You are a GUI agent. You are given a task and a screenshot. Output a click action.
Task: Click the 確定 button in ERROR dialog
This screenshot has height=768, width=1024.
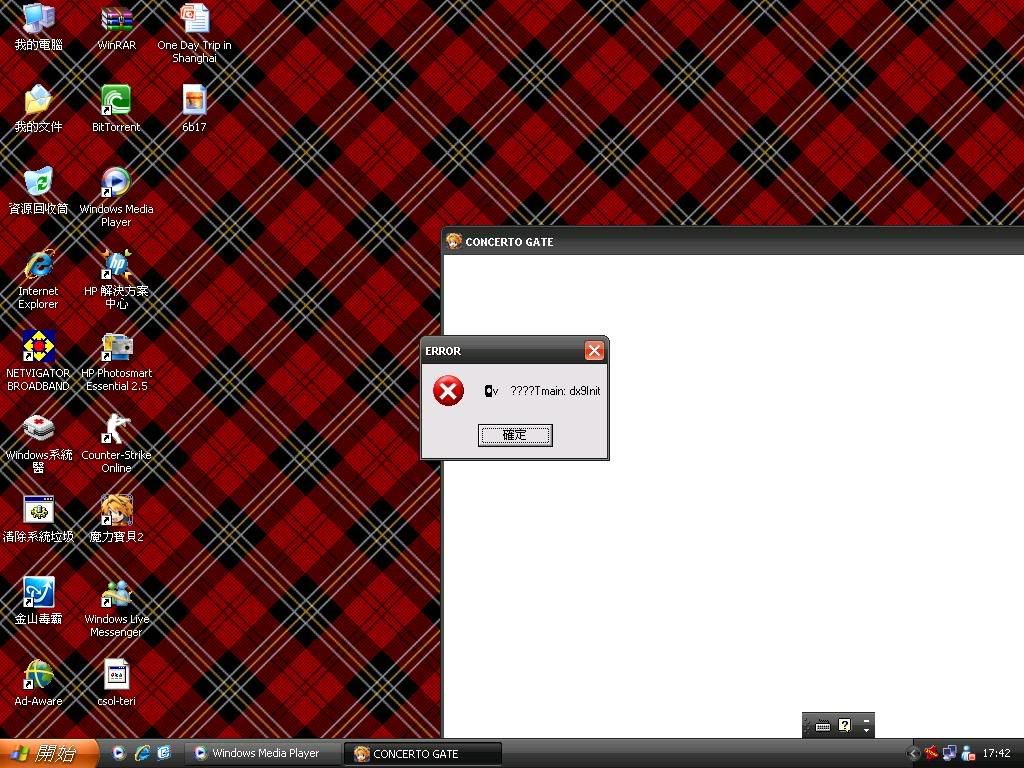coord(515,435)
